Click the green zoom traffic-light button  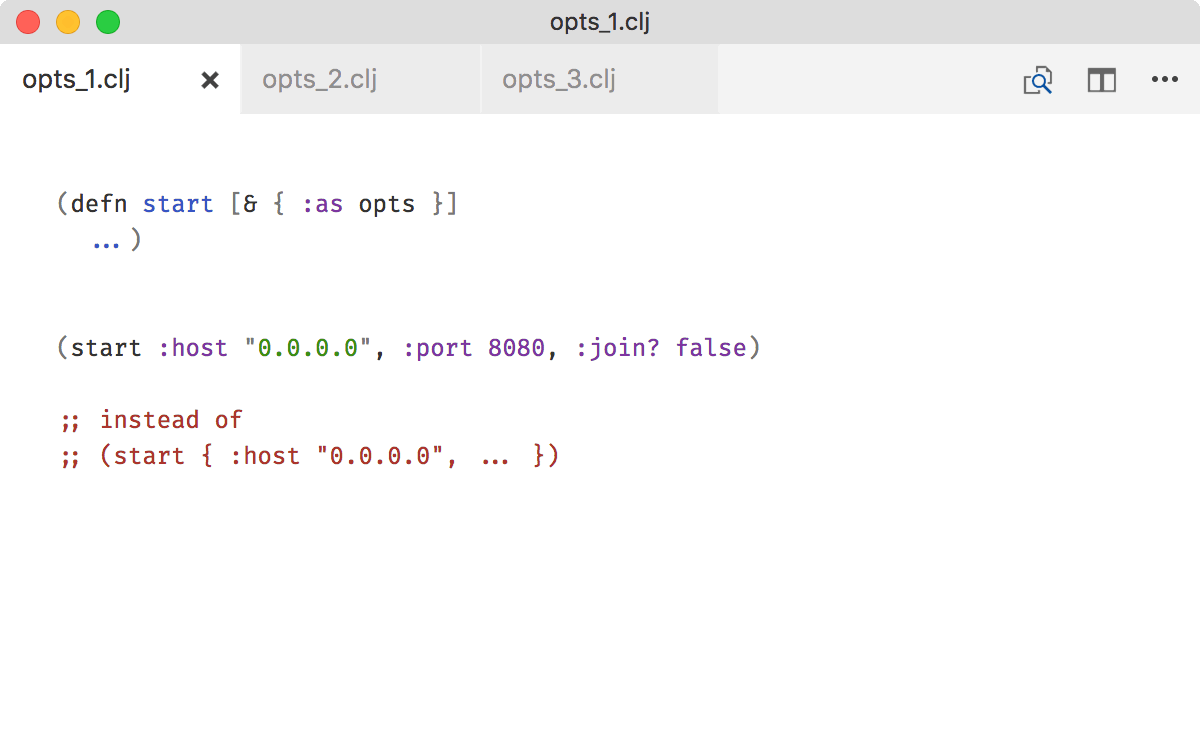(x=108, y=21)
